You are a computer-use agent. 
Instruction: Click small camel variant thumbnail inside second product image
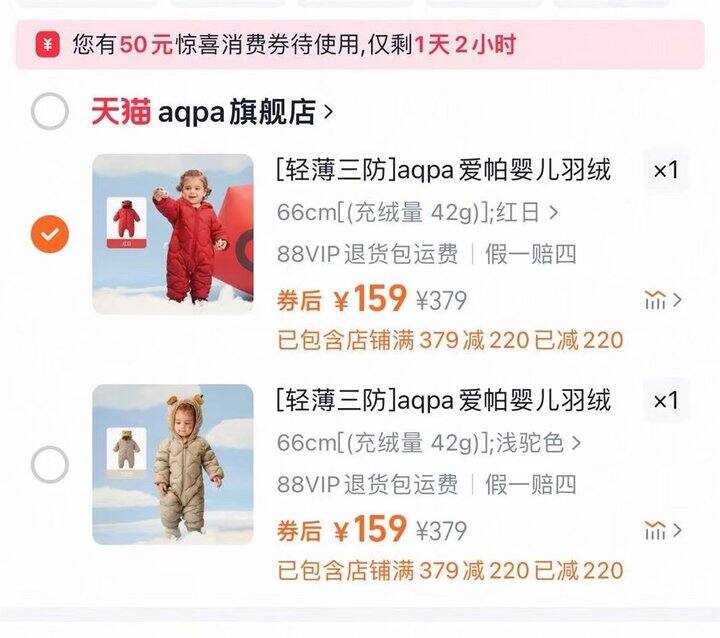[x=127, y=450]
